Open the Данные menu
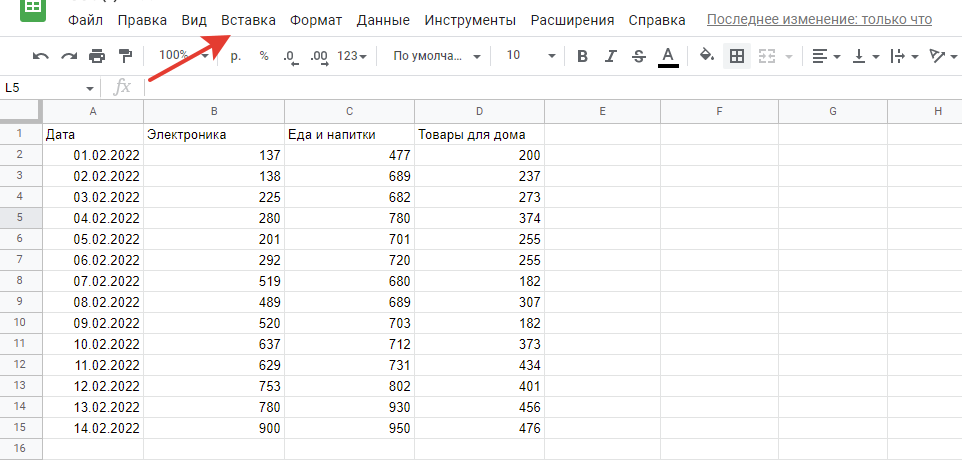The width and height of the screenshot is (962, 460). (383, 20)
